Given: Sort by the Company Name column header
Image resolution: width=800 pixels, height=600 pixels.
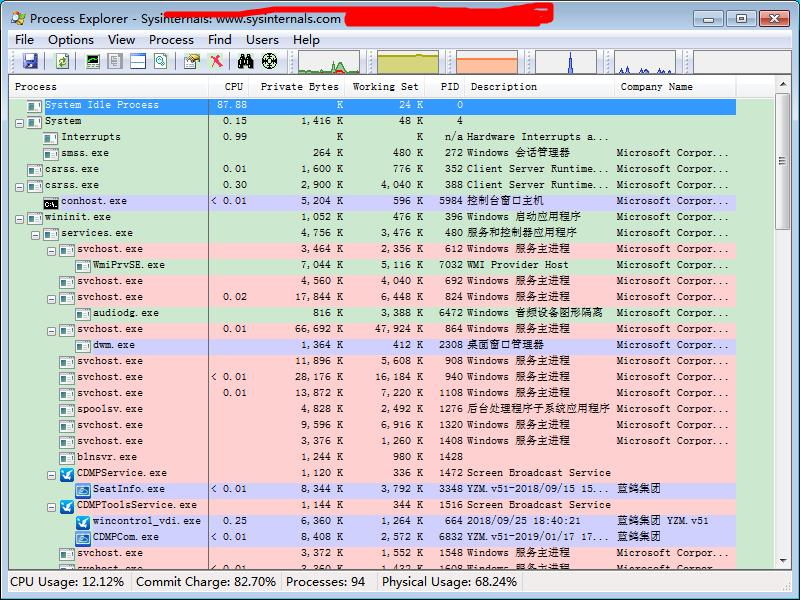Looking at the screenshot, I should 675,87.
